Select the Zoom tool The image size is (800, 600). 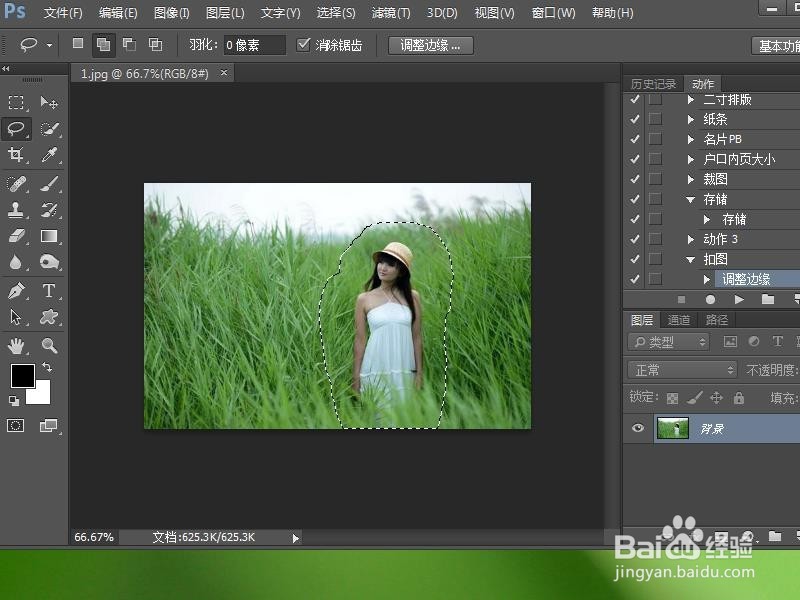(x=49, y=346)
